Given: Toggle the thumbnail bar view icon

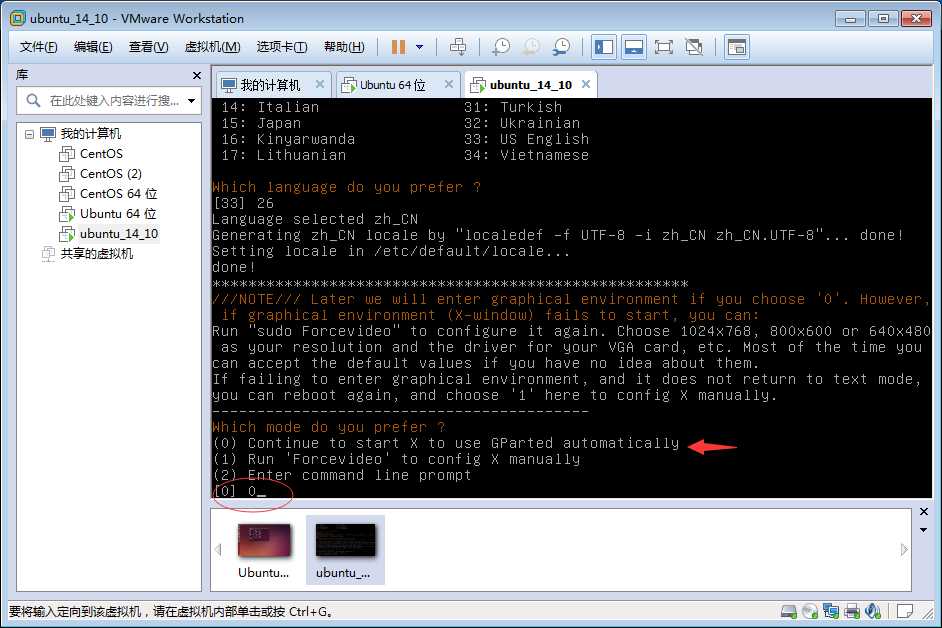Looking at the screenshot, I should pos(634,47).
